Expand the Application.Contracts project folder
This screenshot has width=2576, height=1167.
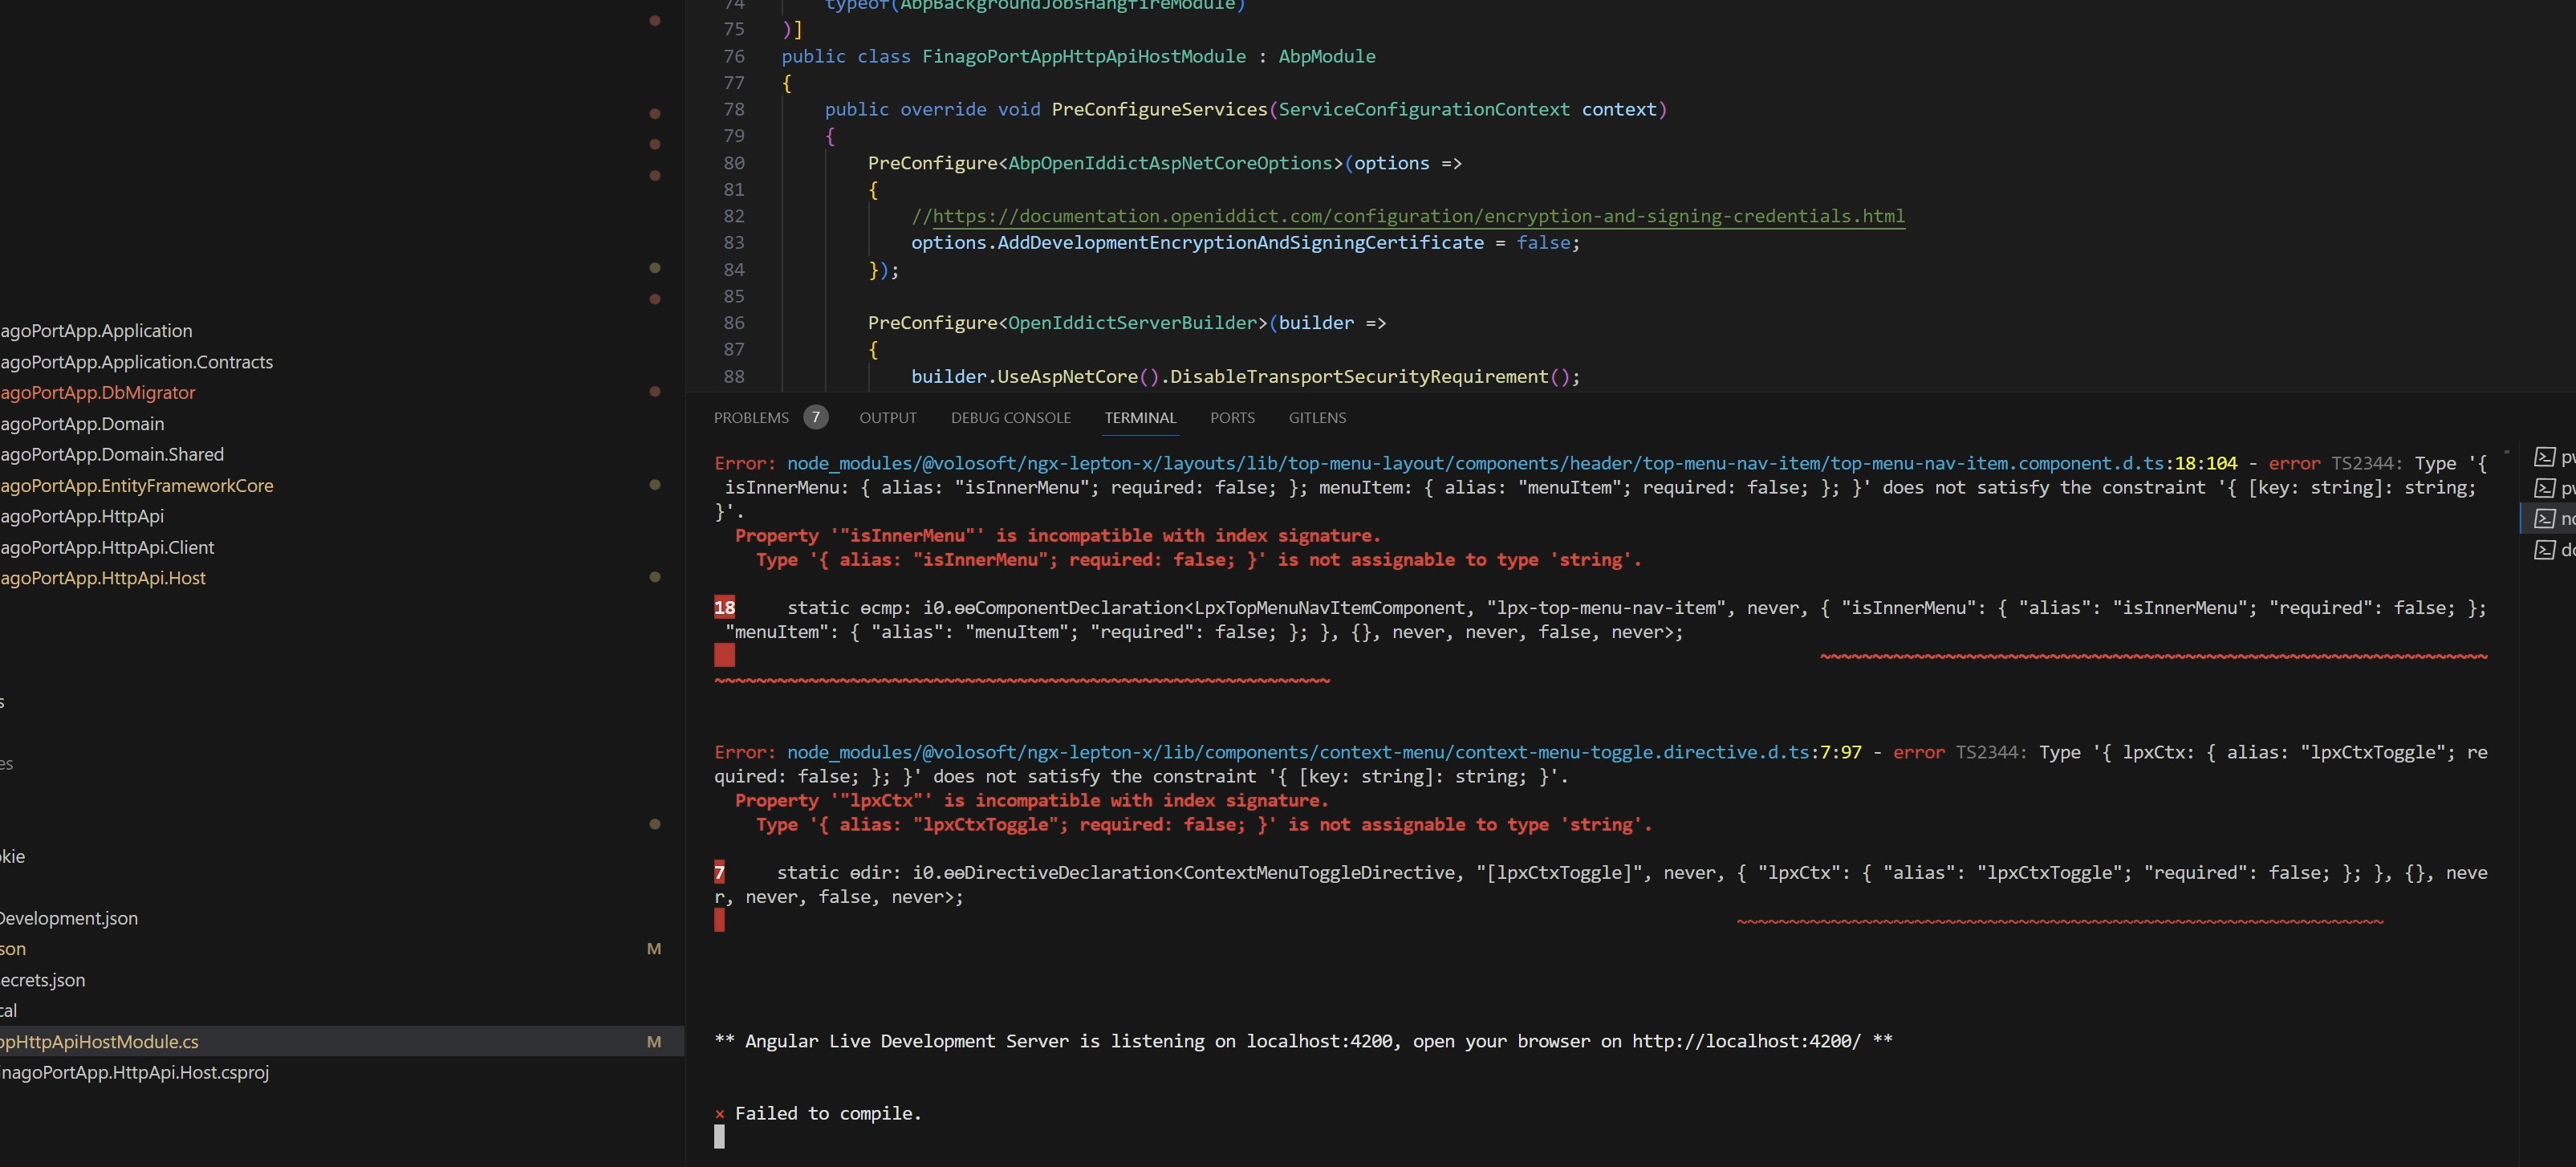(x=137, y=362)
